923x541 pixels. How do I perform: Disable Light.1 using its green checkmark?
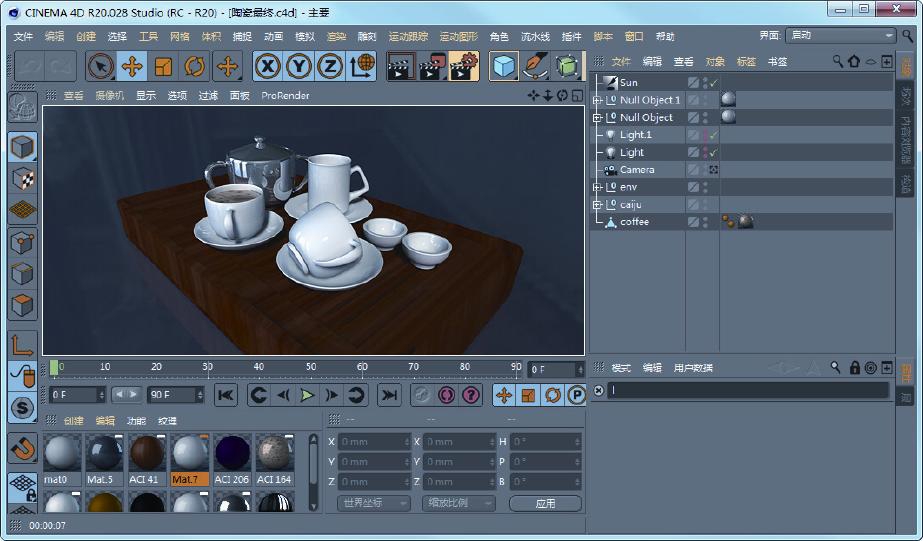714,135
